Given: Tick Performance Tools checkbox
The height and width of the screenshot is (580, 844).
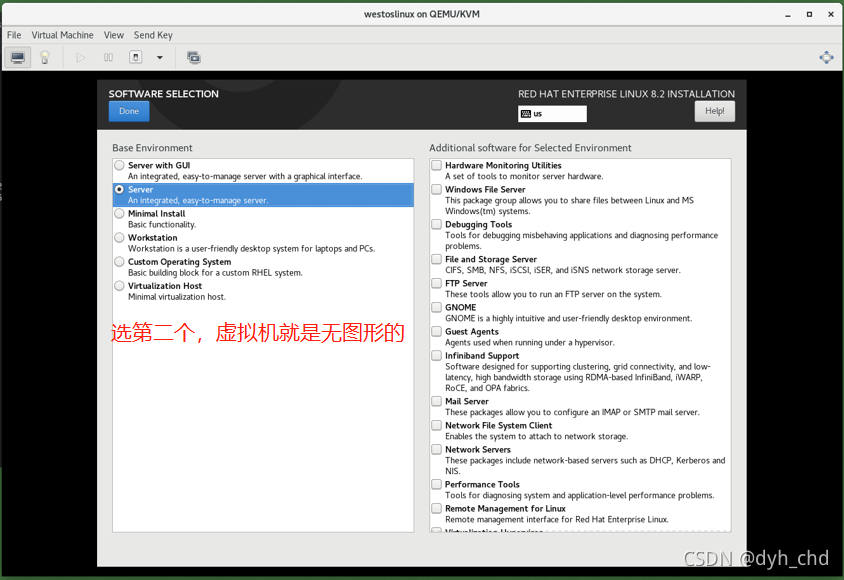Looking at the screenshot, I should coord(437,484).
